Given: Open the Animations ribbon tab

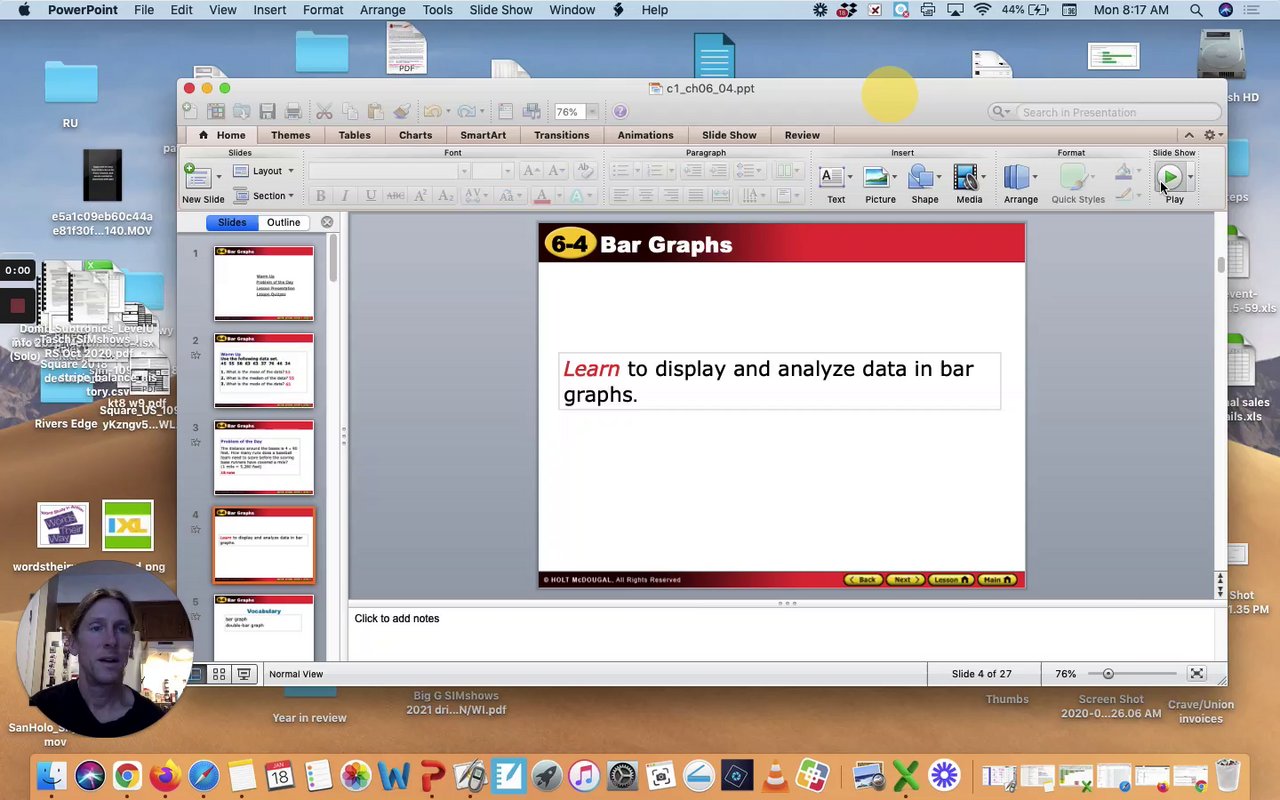Looking at the screenshot, I should 645,135.
